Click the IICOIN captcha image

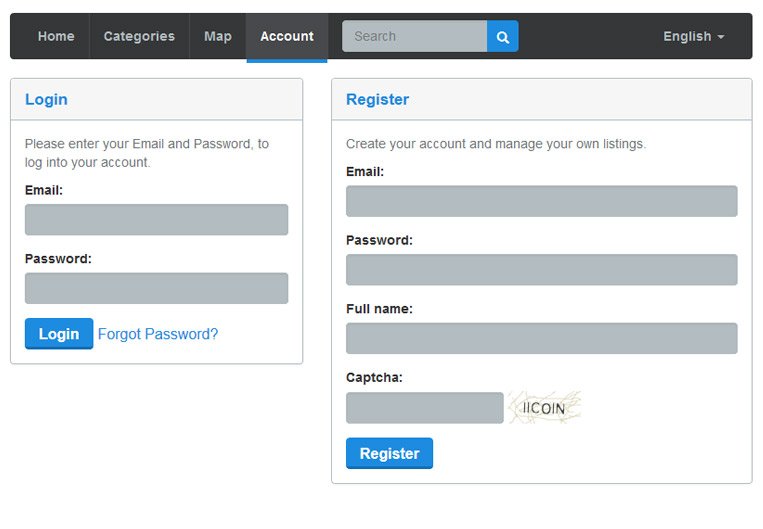[545, 408]
